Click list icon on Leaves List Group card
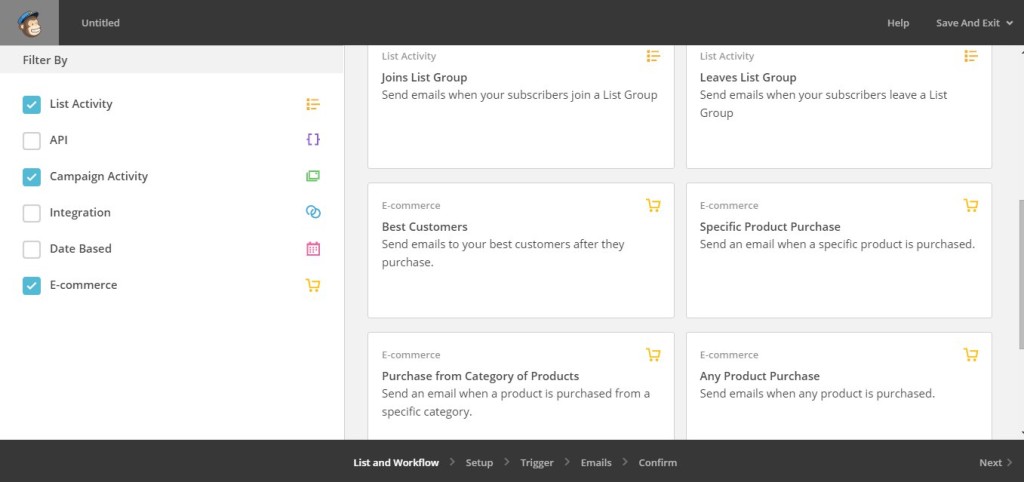This screenshot has width=1024, height=482. point(971,56)
